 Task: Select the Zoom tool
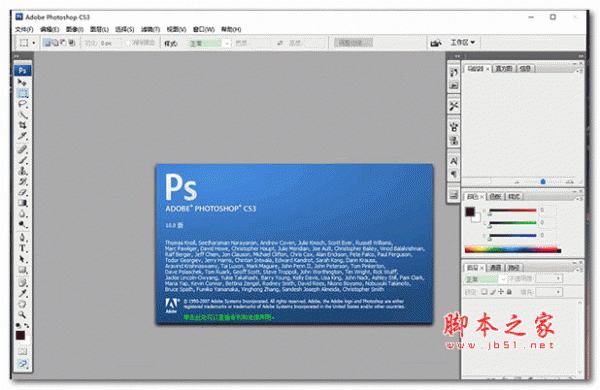[22, 315]
